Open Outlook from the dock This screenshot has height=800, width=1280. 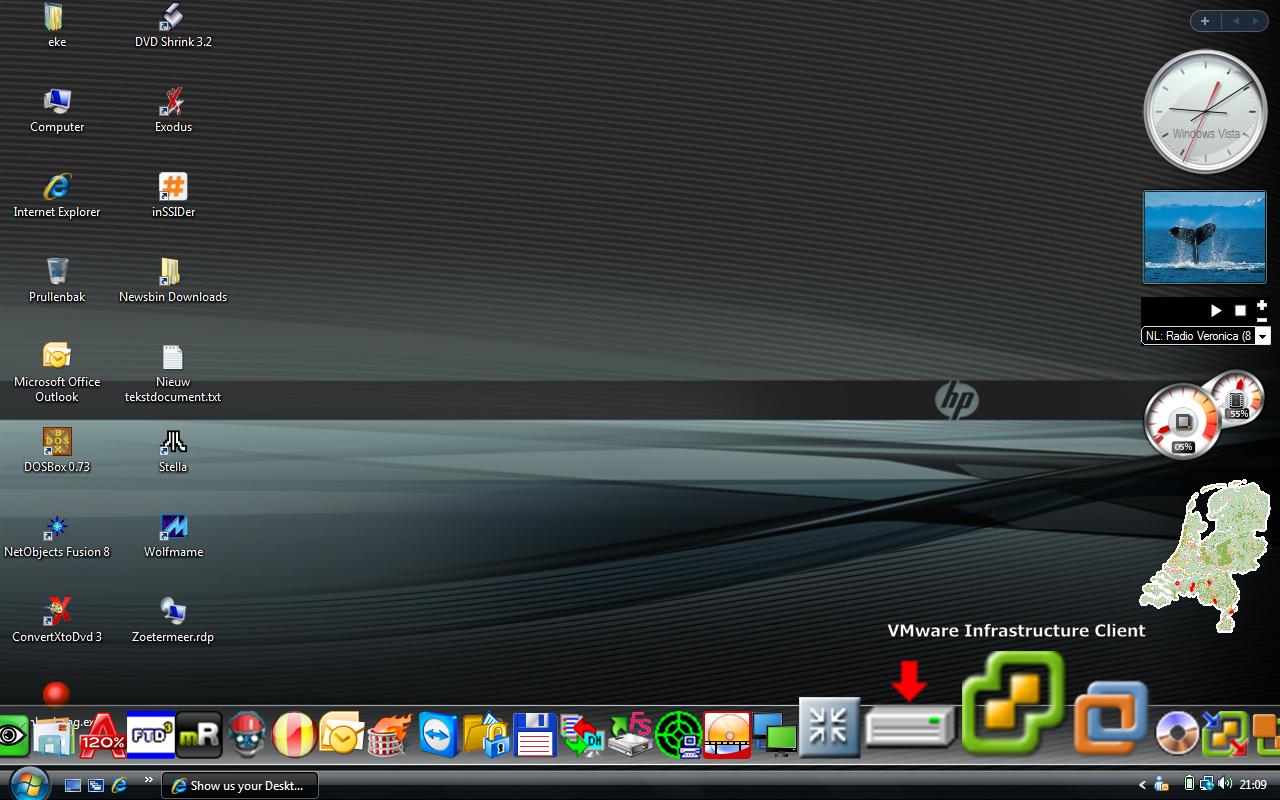pos(342,735)
